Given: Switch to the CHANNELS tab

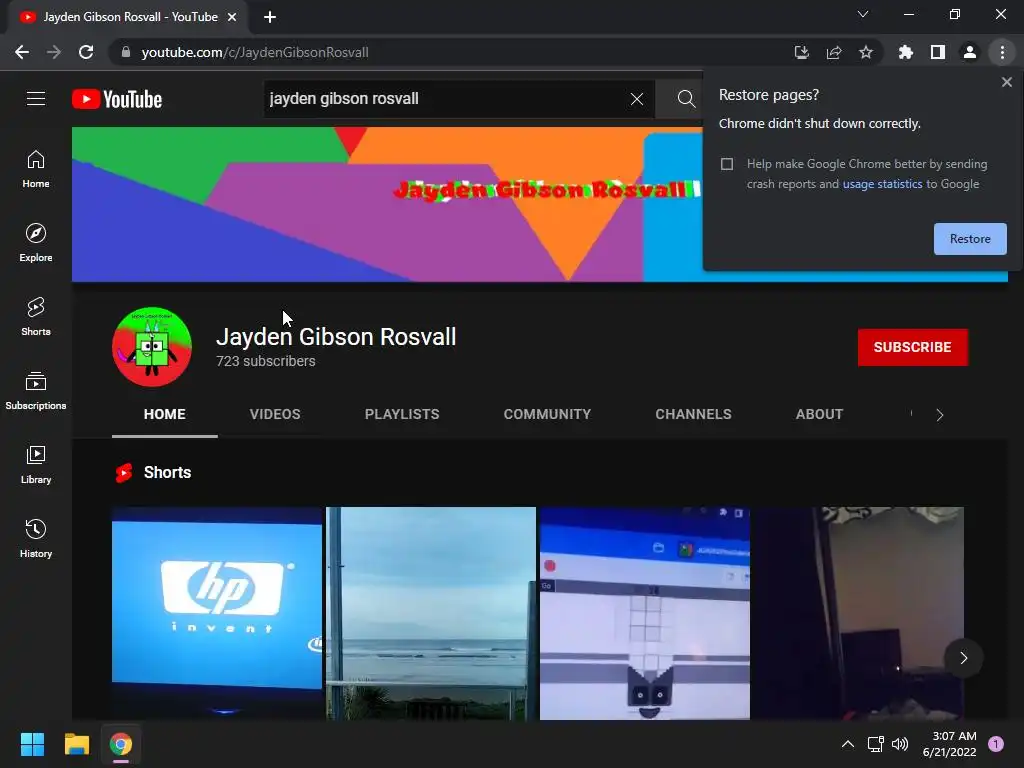Looking at the screenshot, I should click(x=694, y=414).
